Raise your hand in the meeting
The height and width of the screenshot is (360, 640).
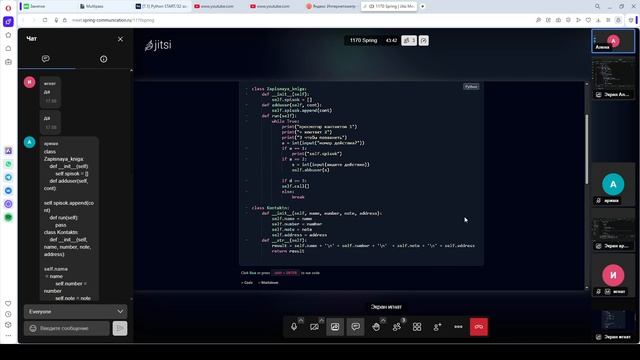376,327
